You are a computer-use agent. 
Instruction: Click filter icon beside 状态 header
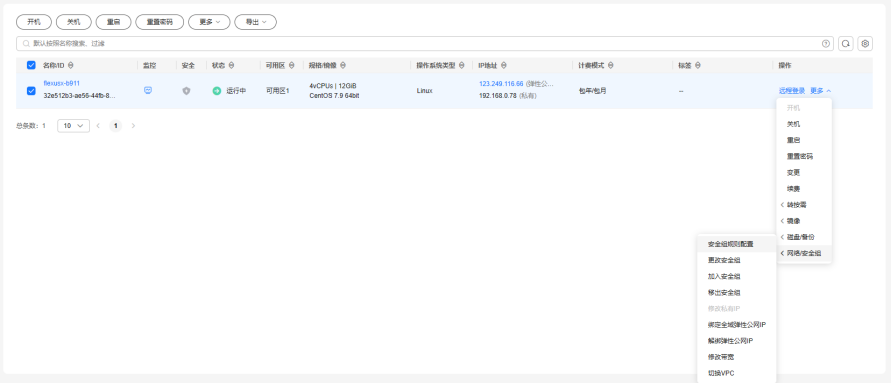231,65
